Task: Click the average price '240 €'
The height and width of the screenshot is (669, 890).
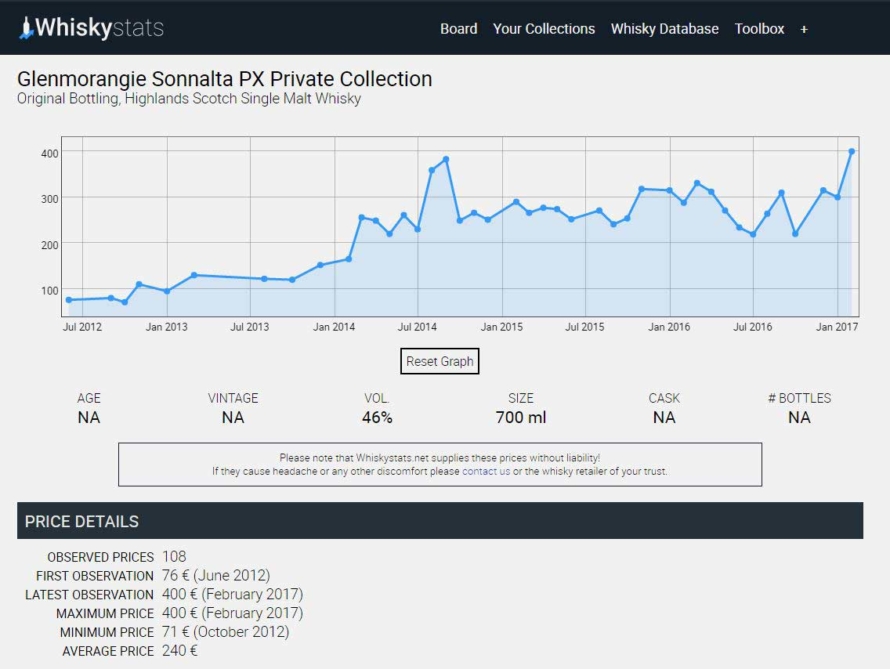Action: pyautogui.click(x=180, y=651)
